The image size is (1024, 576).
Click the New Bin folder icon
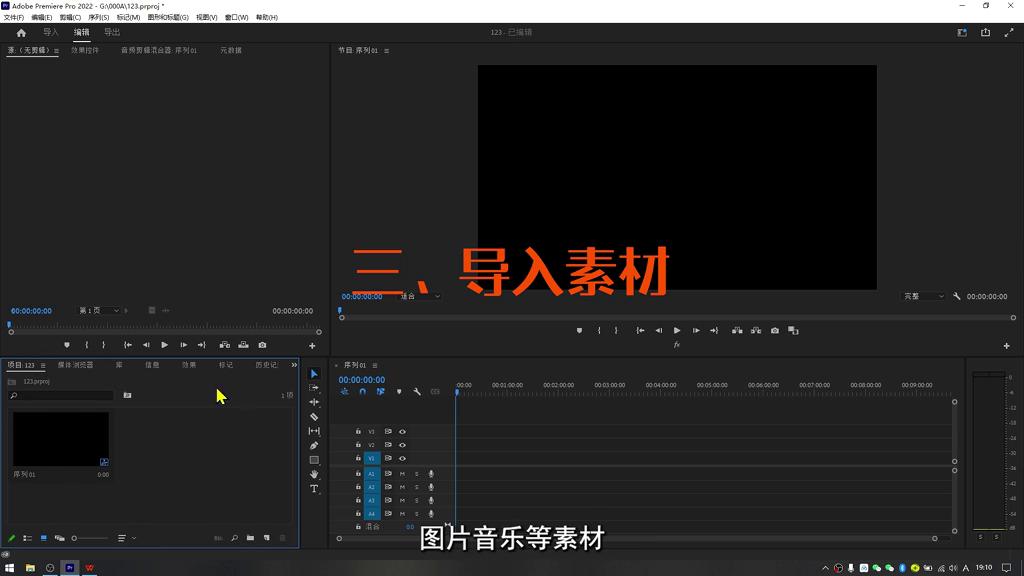click(250, 538)
